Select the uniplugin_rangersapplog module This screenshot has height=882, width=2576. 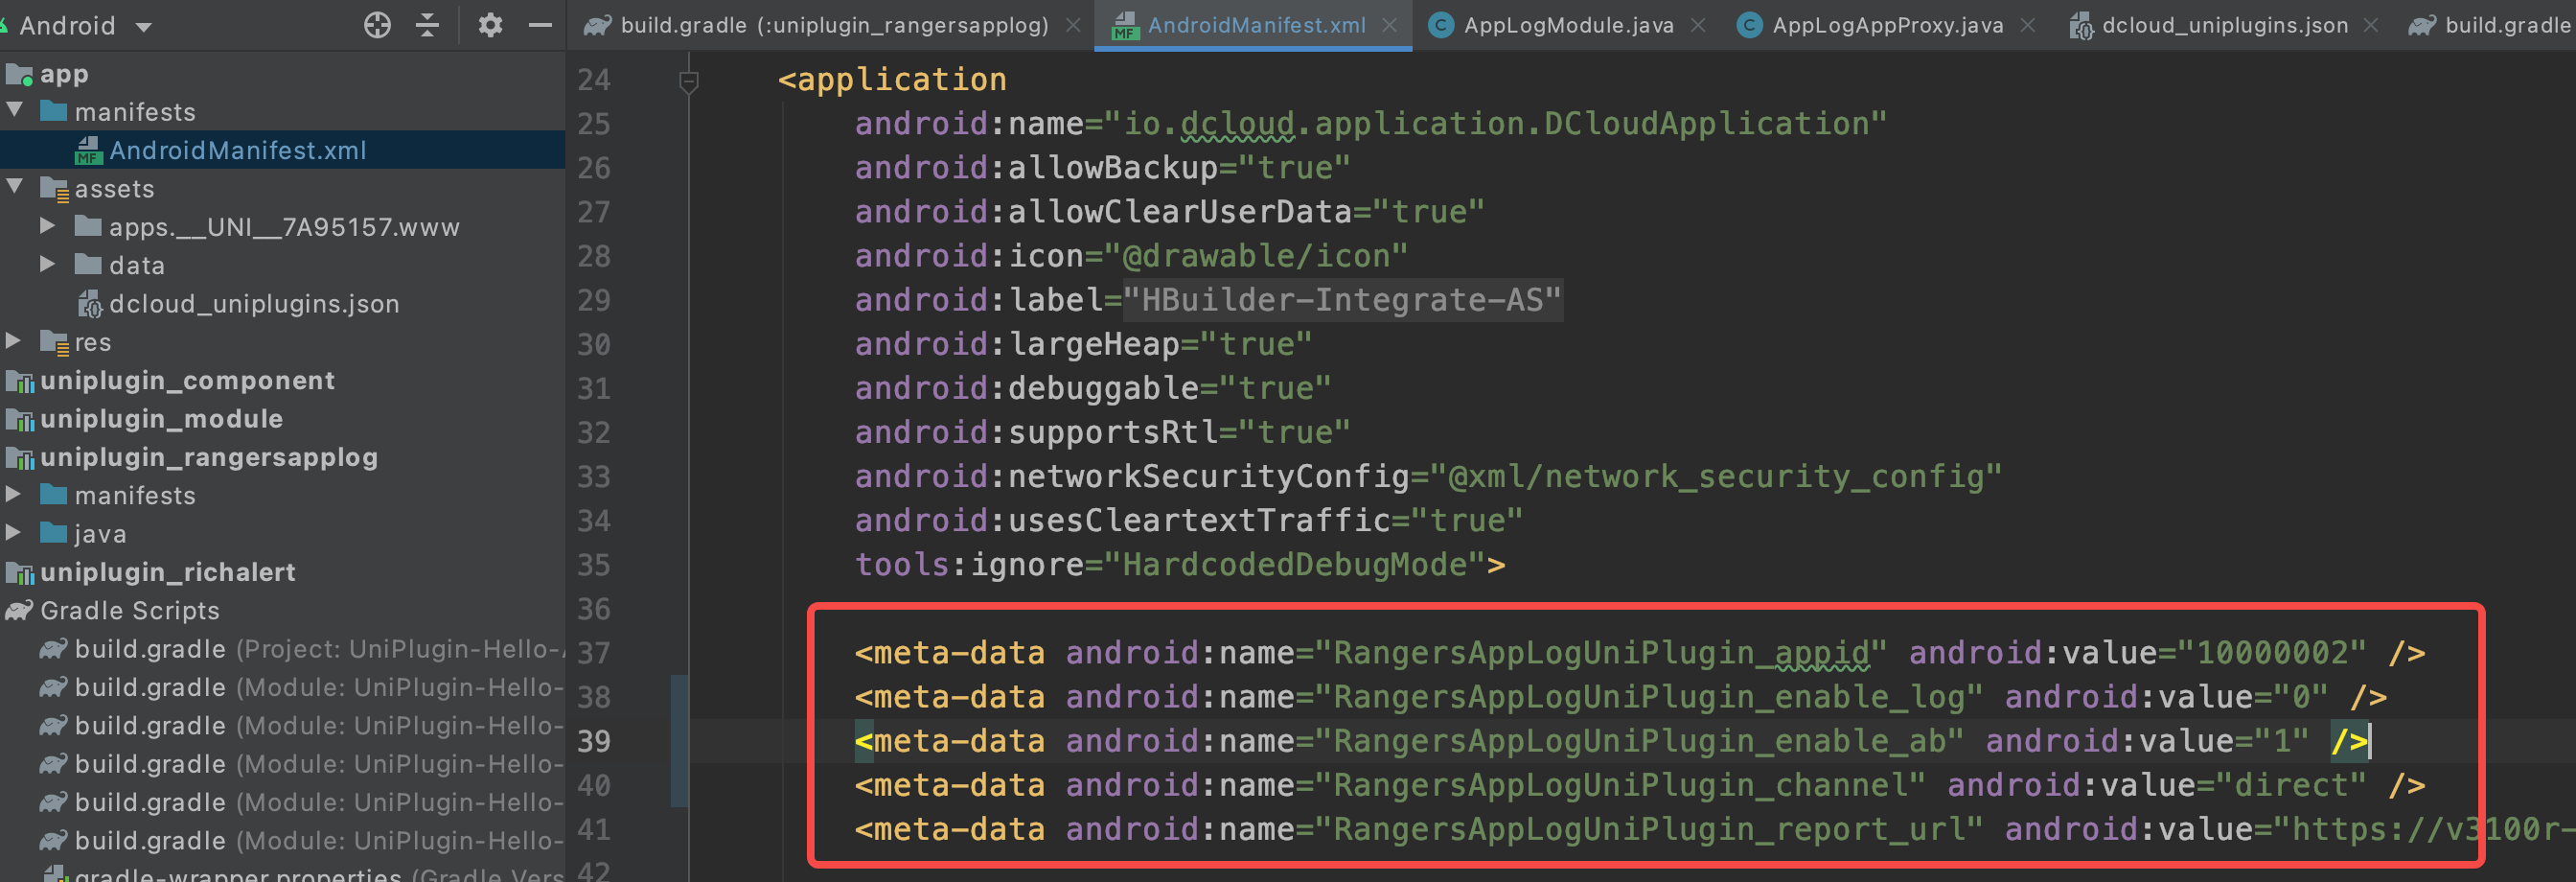[209, 457]
